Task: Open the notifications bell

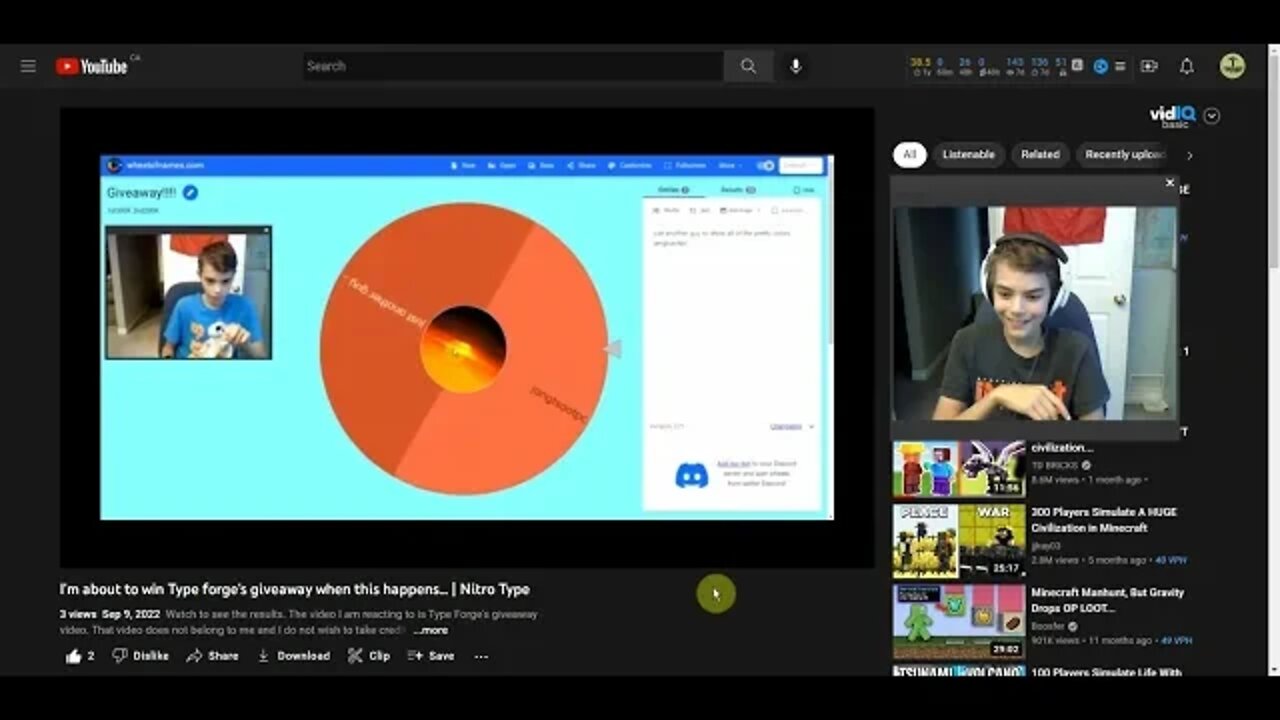Action: tap(1186, 66)
